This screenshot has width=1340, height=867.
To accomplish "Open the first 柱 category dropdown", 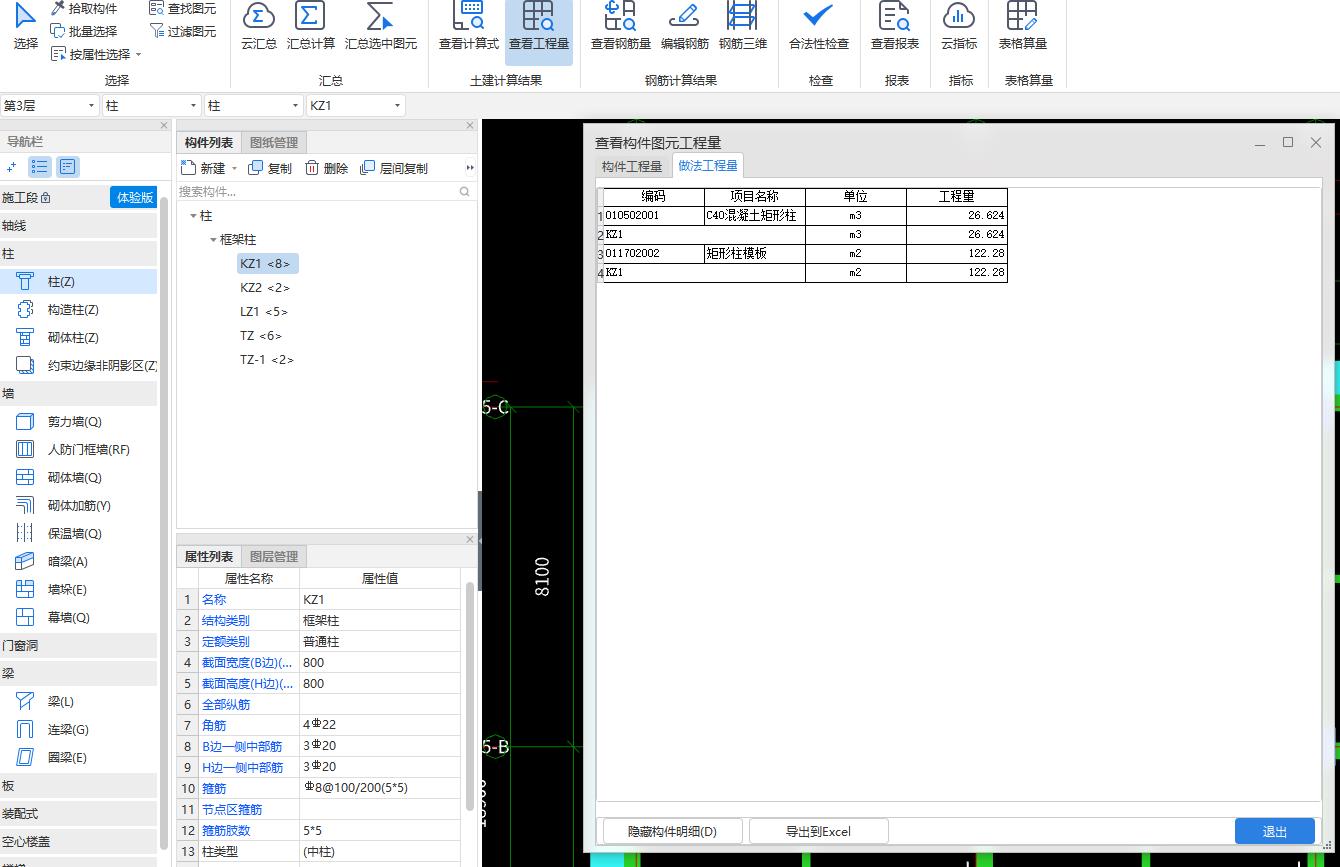I will (x=152, y=105).
